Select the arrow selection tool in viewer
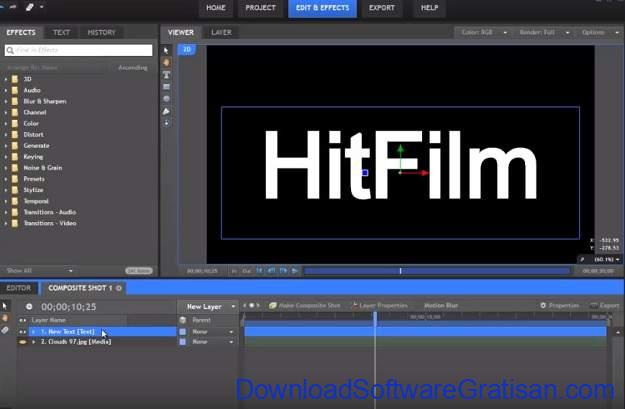The height and width of the screenshot is (409, 625). click(x=166, y=51)
